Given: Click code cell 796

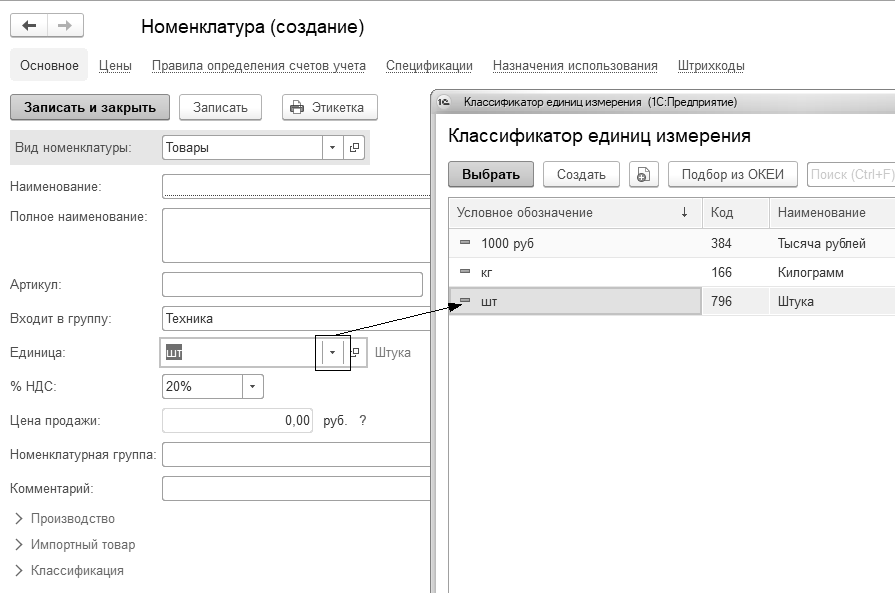Looking at the screenshot, I should point(736,301).
